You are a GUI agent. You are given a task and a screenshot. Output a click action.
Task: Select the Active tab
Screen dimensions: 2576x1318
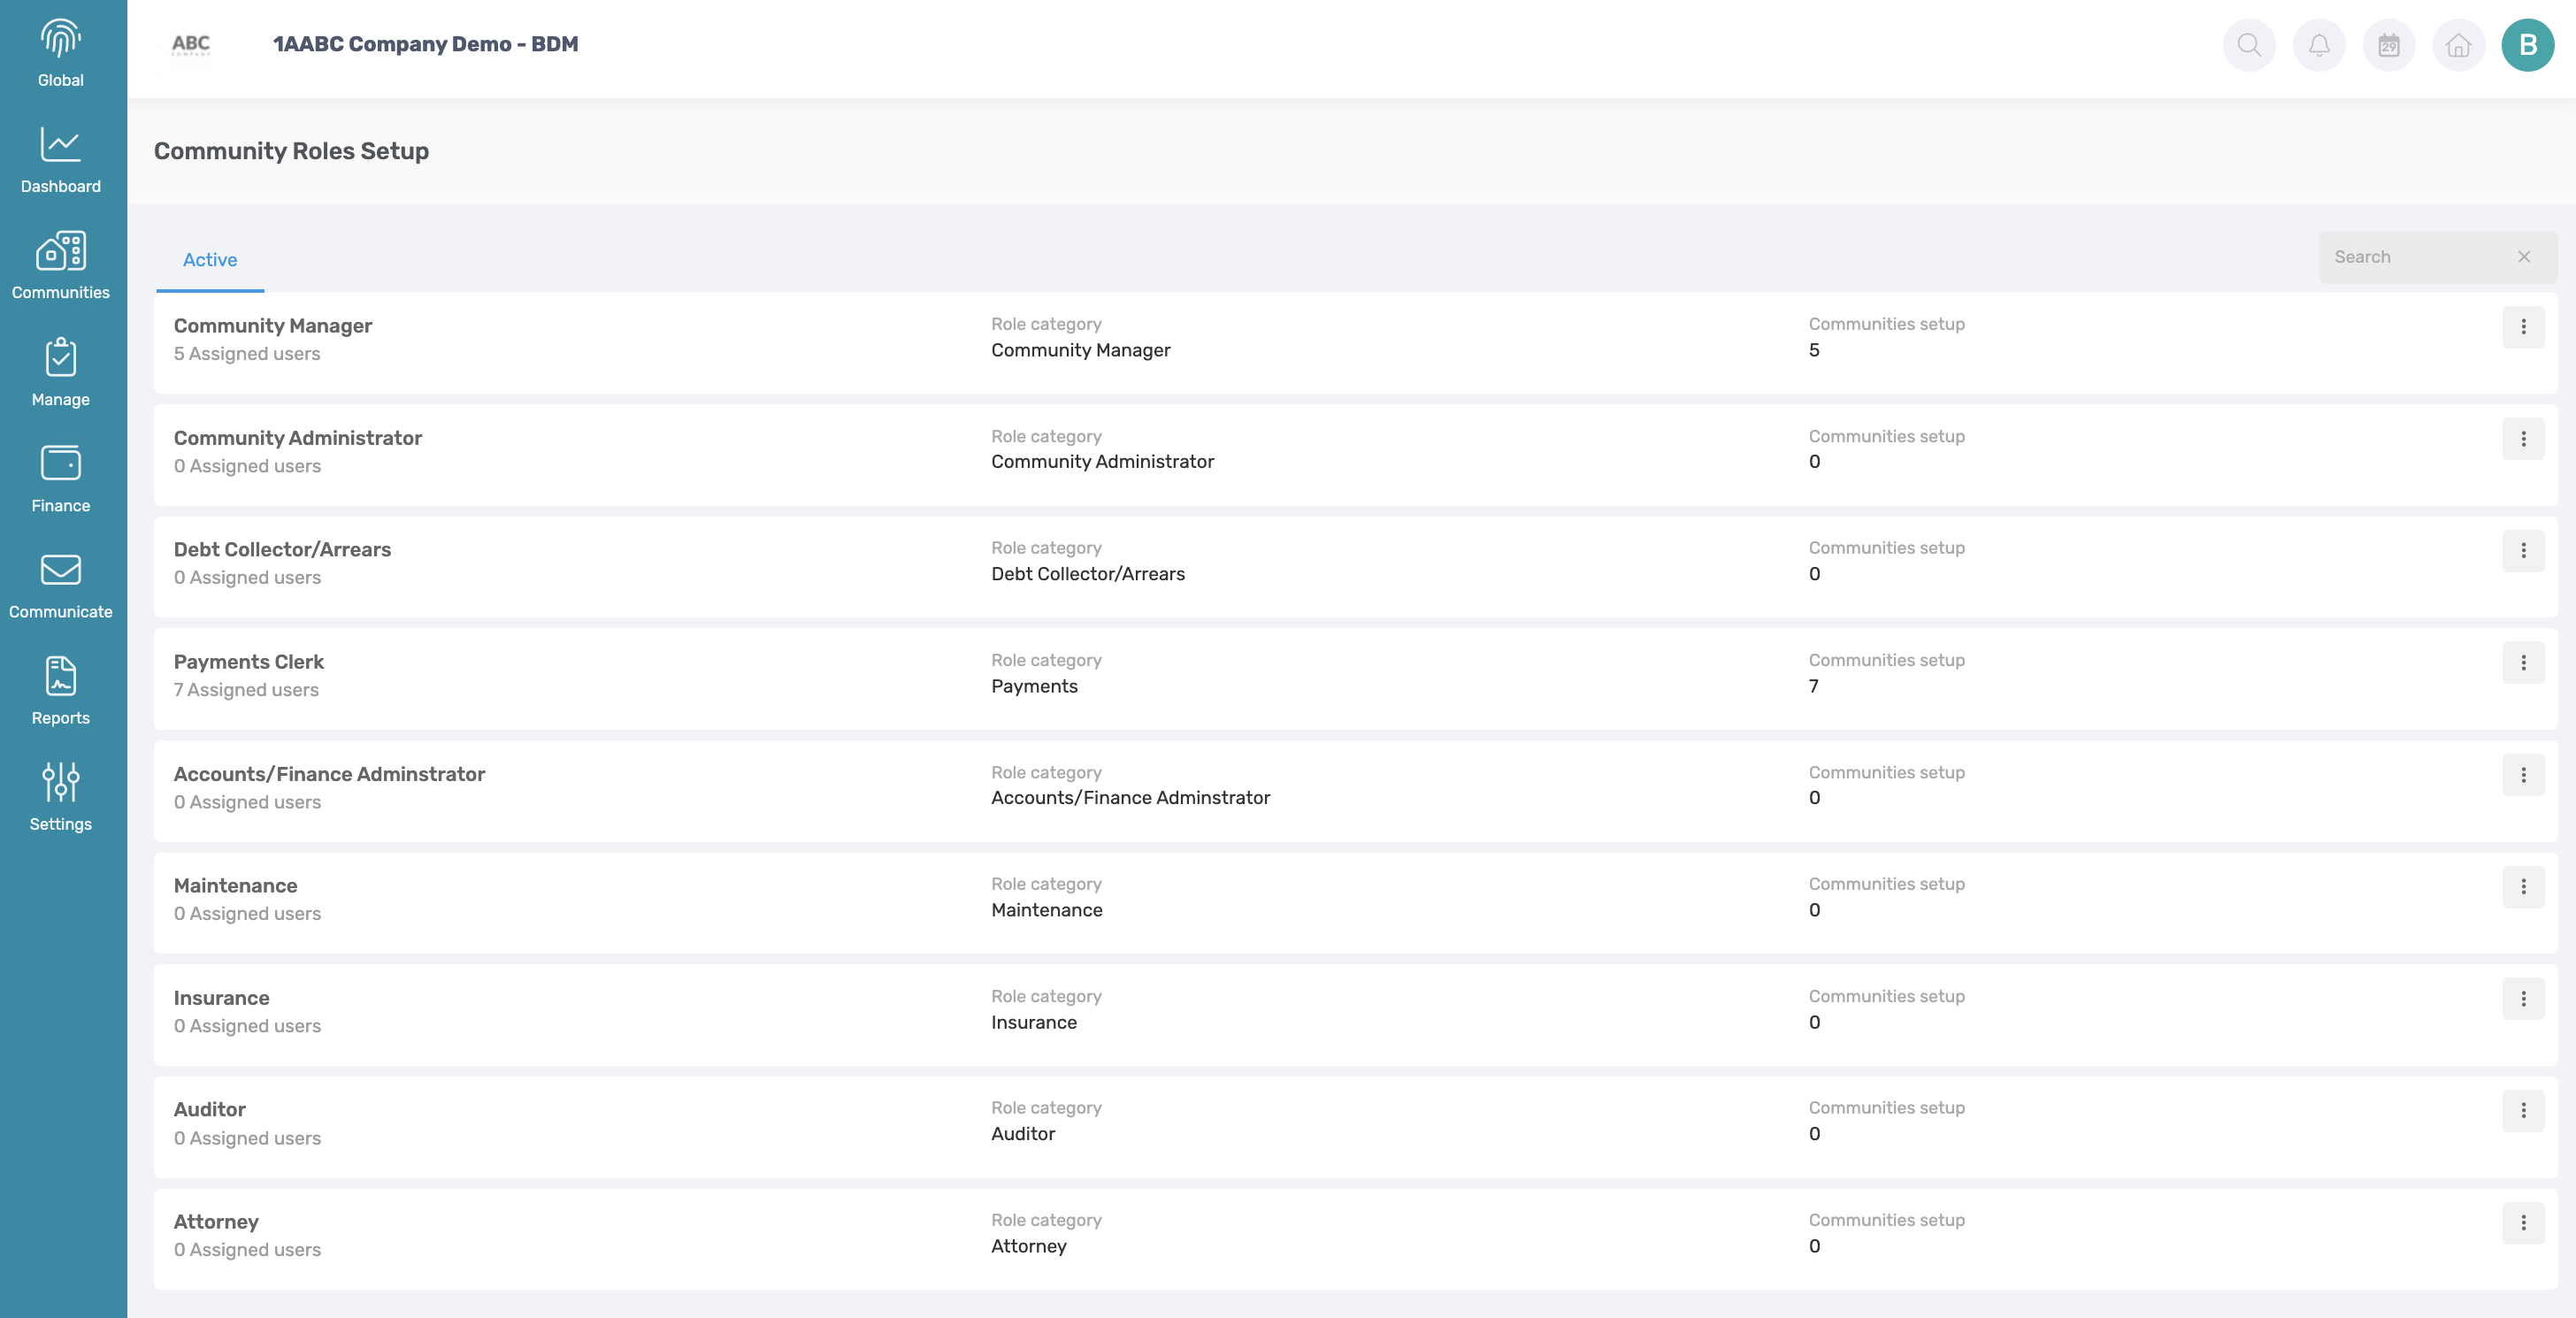click(x=210, y=260)
